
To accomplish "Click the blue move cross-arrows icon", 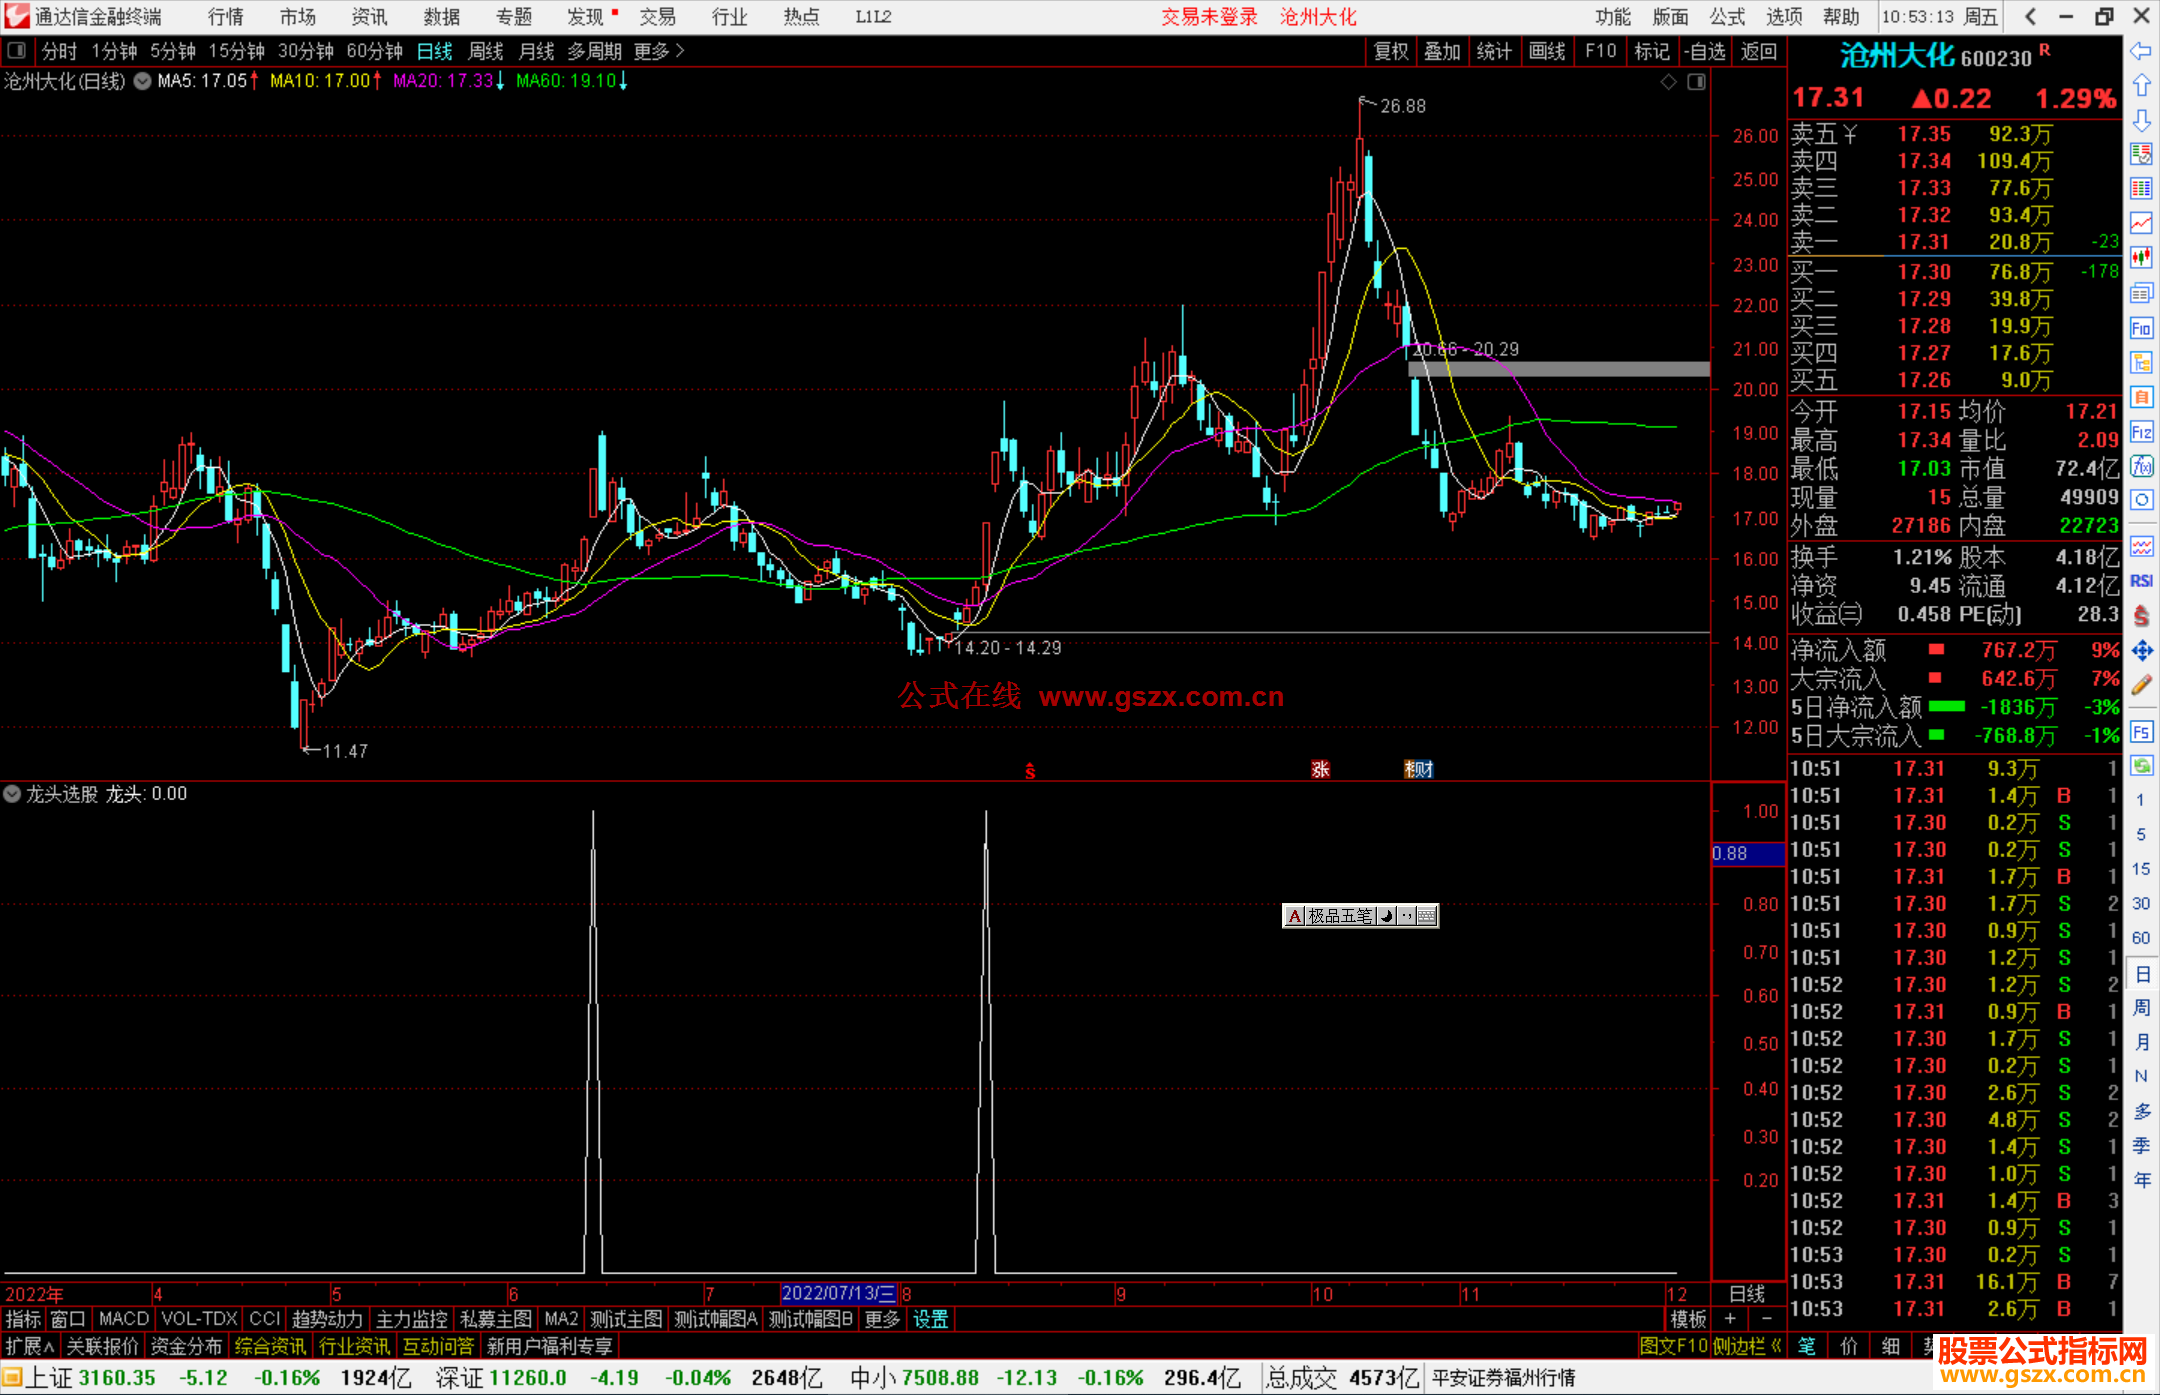I will pyautogui.click(x=2141, y=651).
